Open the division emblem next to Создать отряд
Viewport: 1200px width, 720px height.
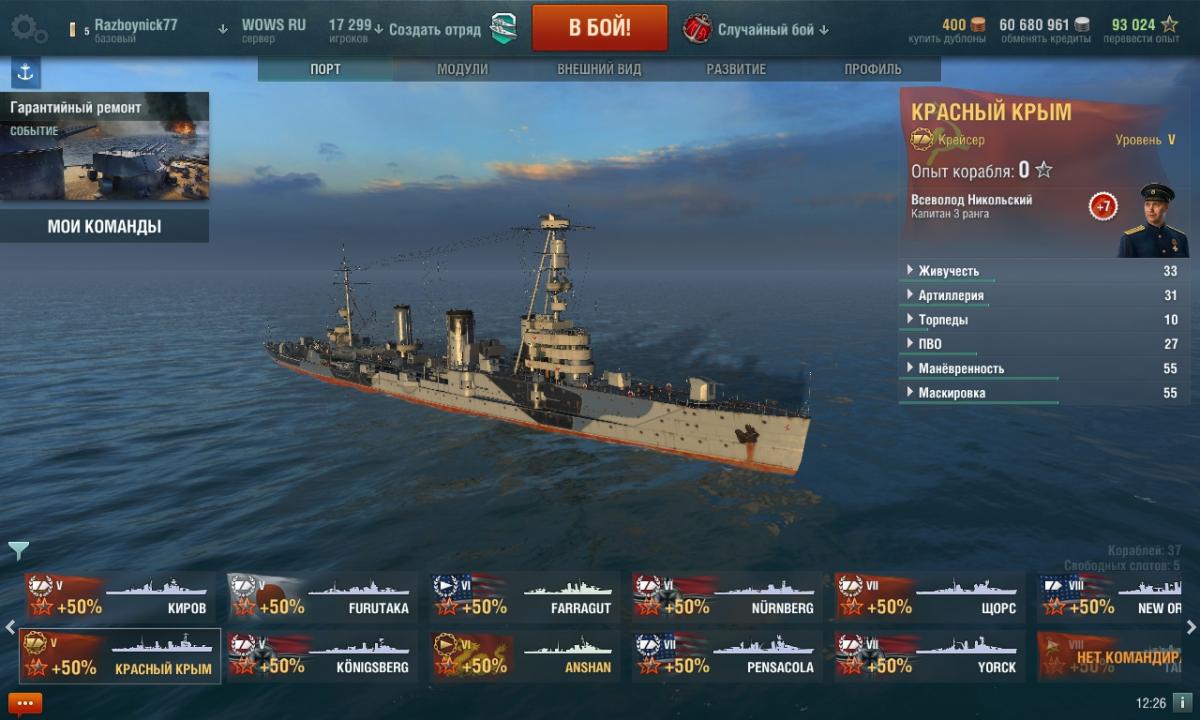pyautogui.click(x=503, y=28)
